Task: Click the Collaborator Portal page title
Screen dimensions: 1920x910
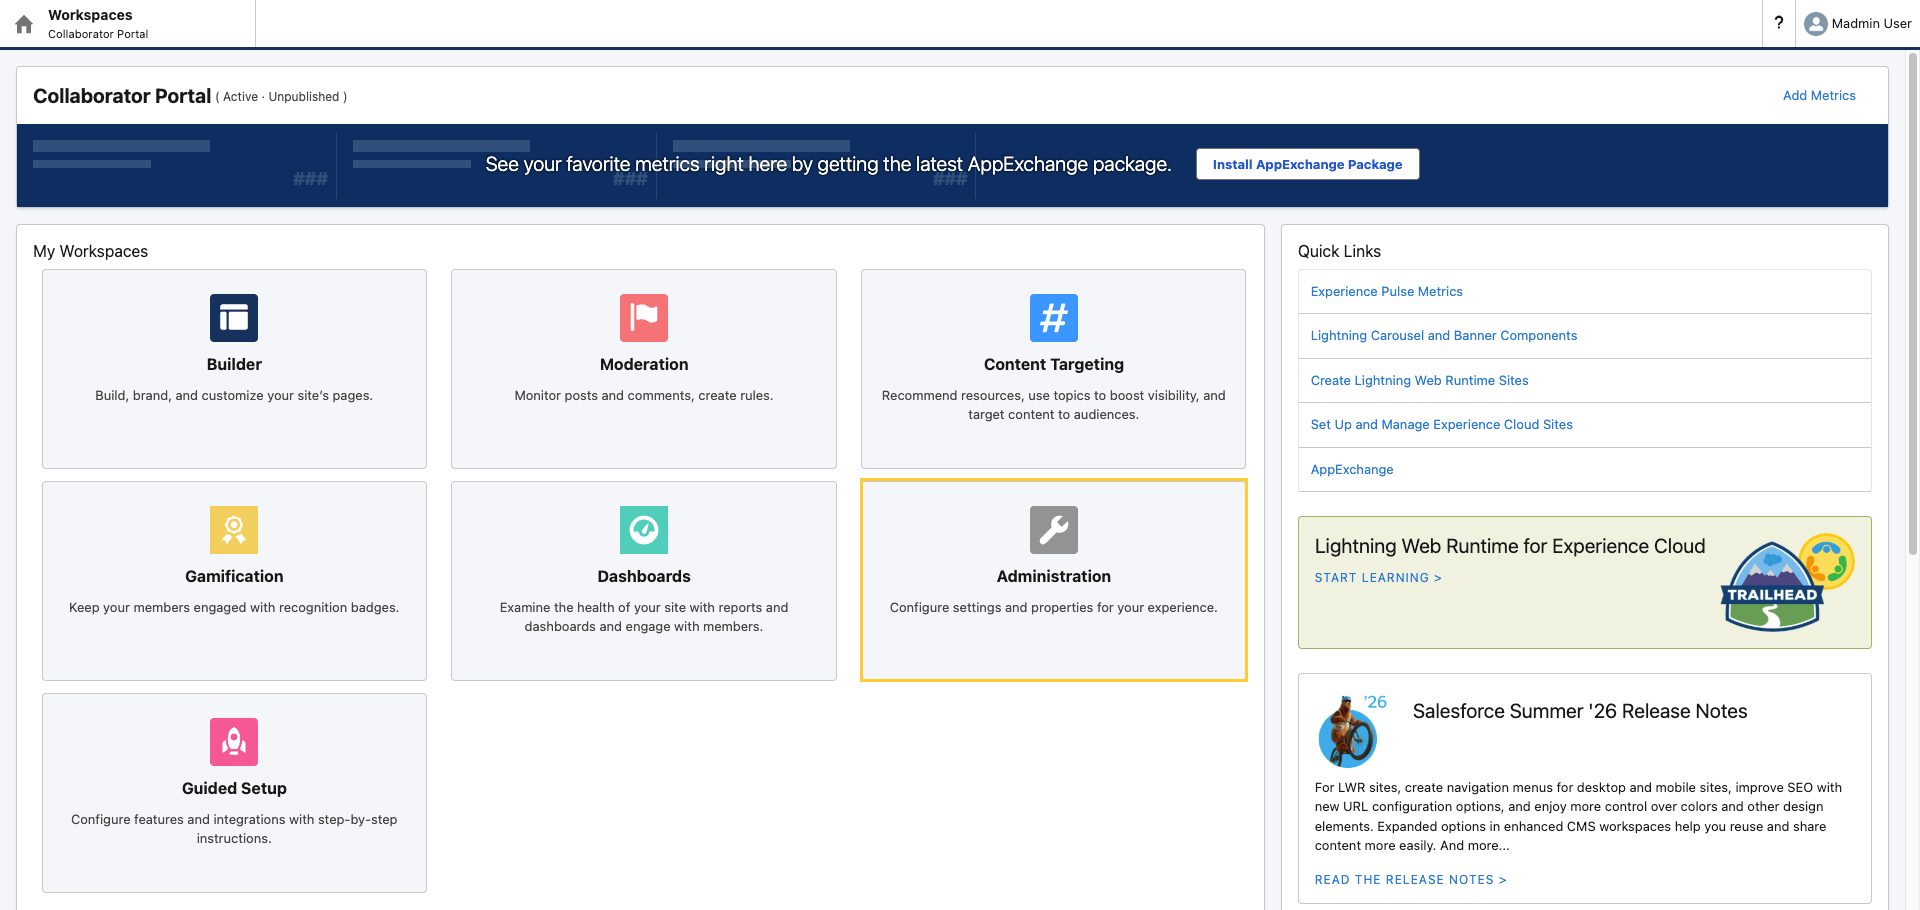Action: click(x=122, y=96)
